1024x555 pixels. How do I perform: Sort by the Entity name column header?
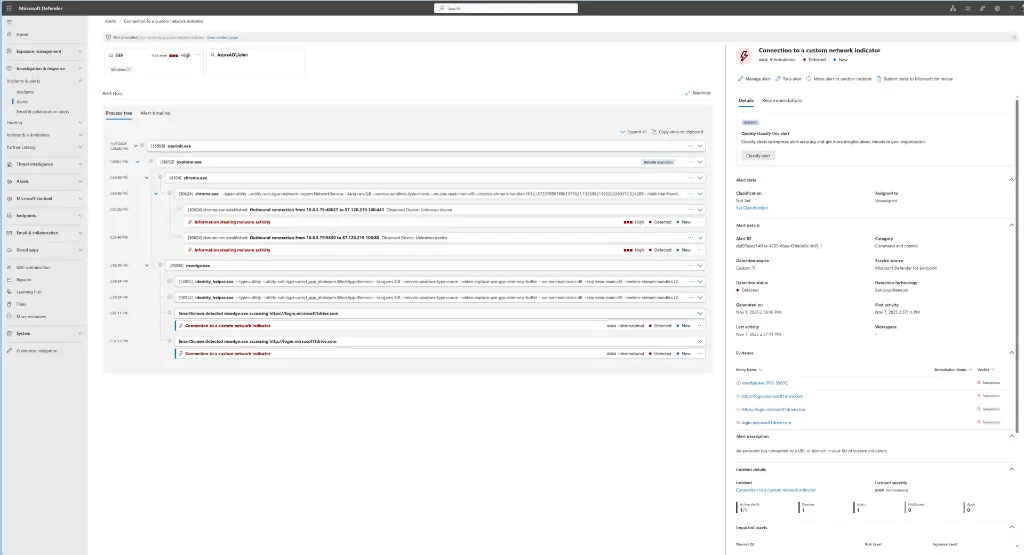748,370
